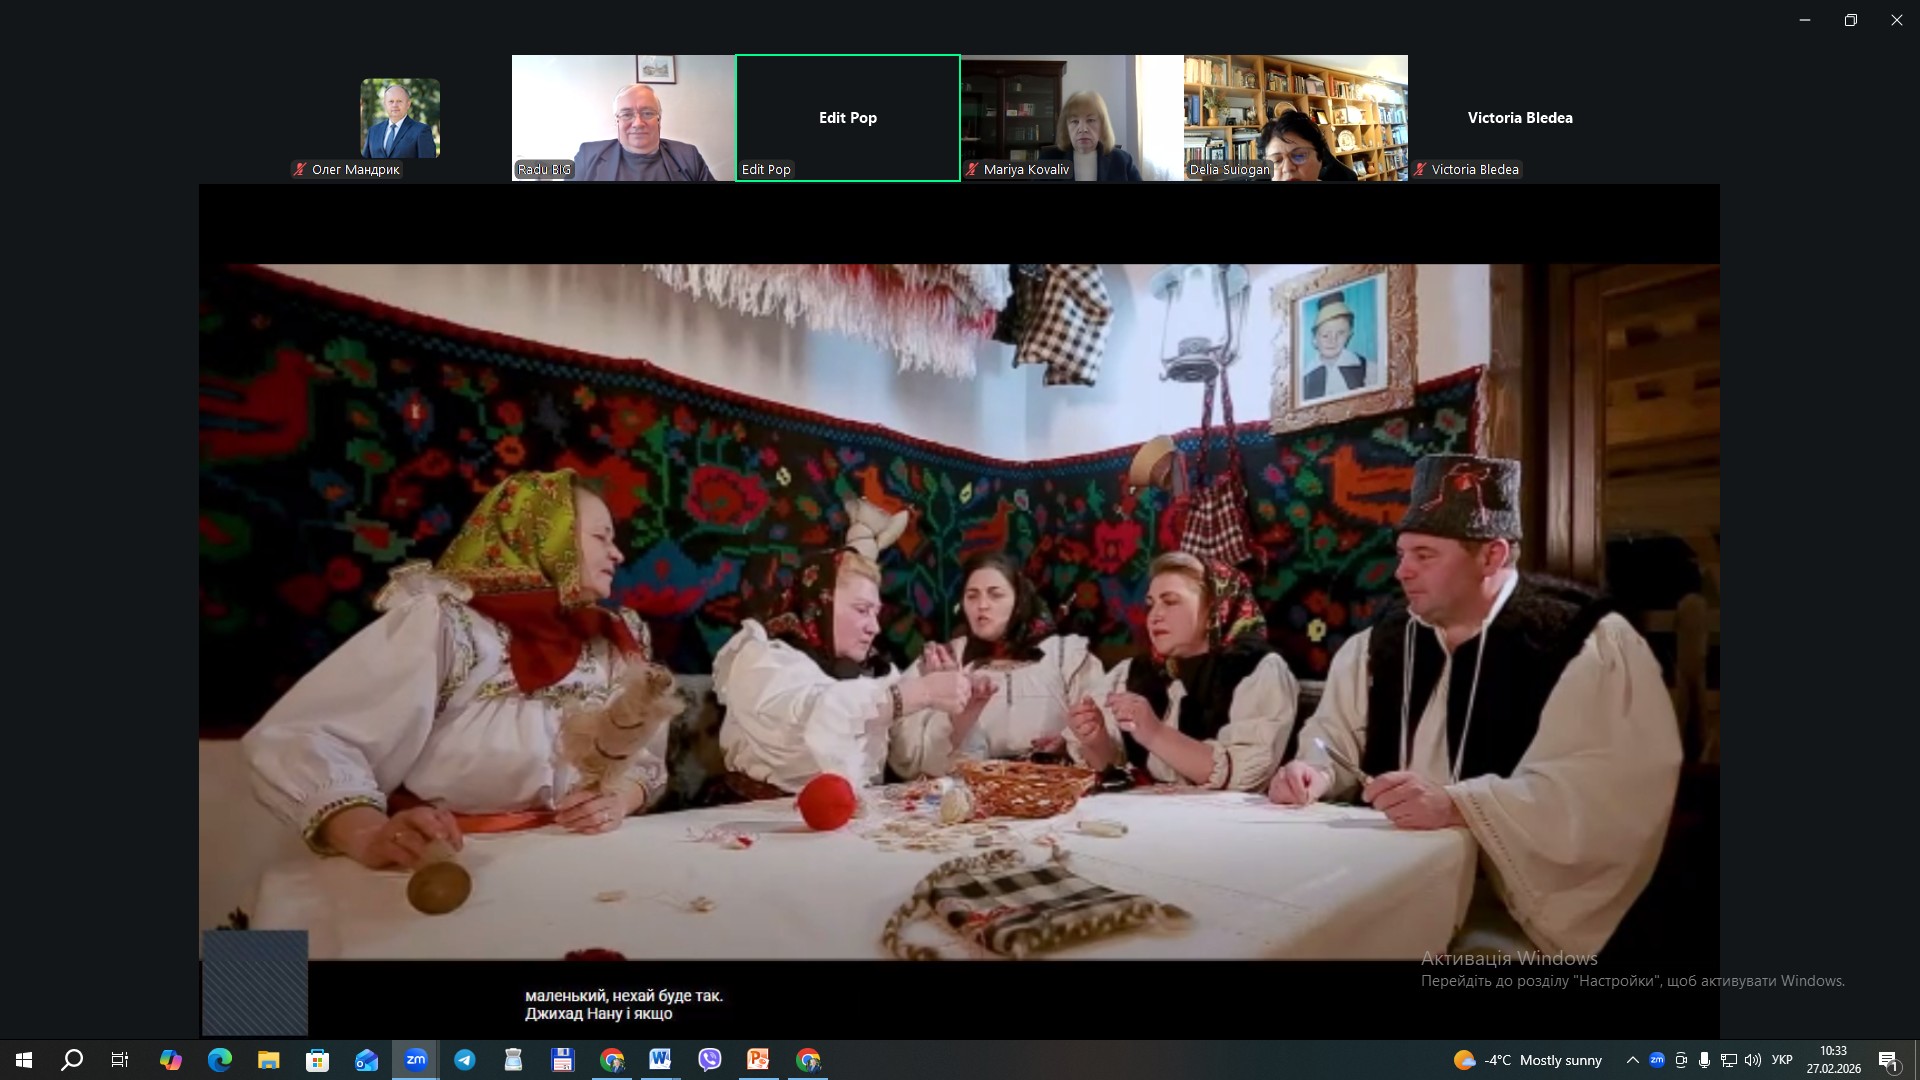This screenshot has height=1080, width=1920.
Task: Toggle the volume speaker tray icon
Action: coord(1753,1060)
